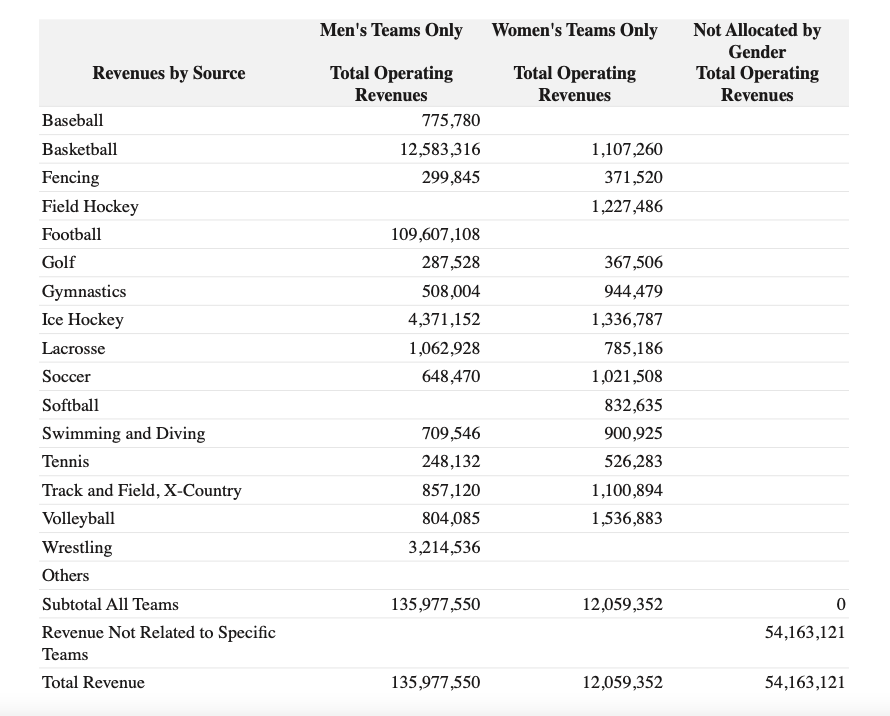890x716 pixels.
Task: Select Revenue Not Related to Specific Teams label
Action: pos(159,643)
